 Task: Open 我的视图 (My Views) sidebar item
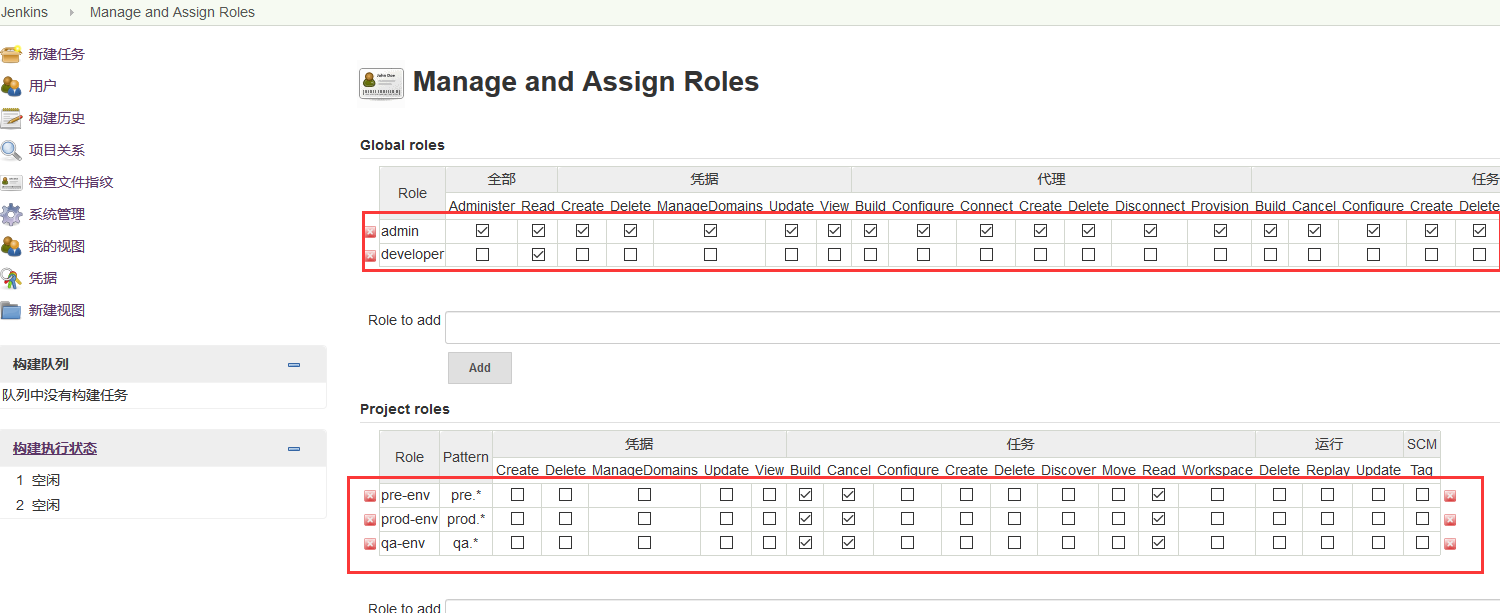click(56, 246)
